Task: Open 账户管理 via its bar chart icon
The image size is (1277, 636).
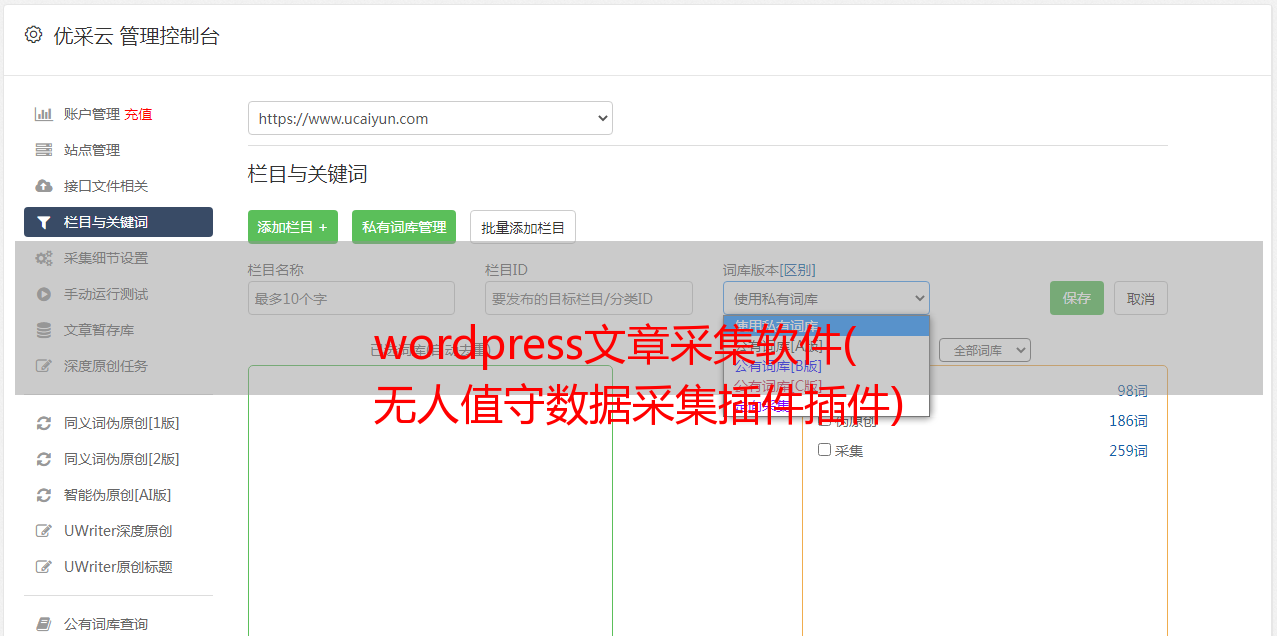Action: (x=44, y=114)
